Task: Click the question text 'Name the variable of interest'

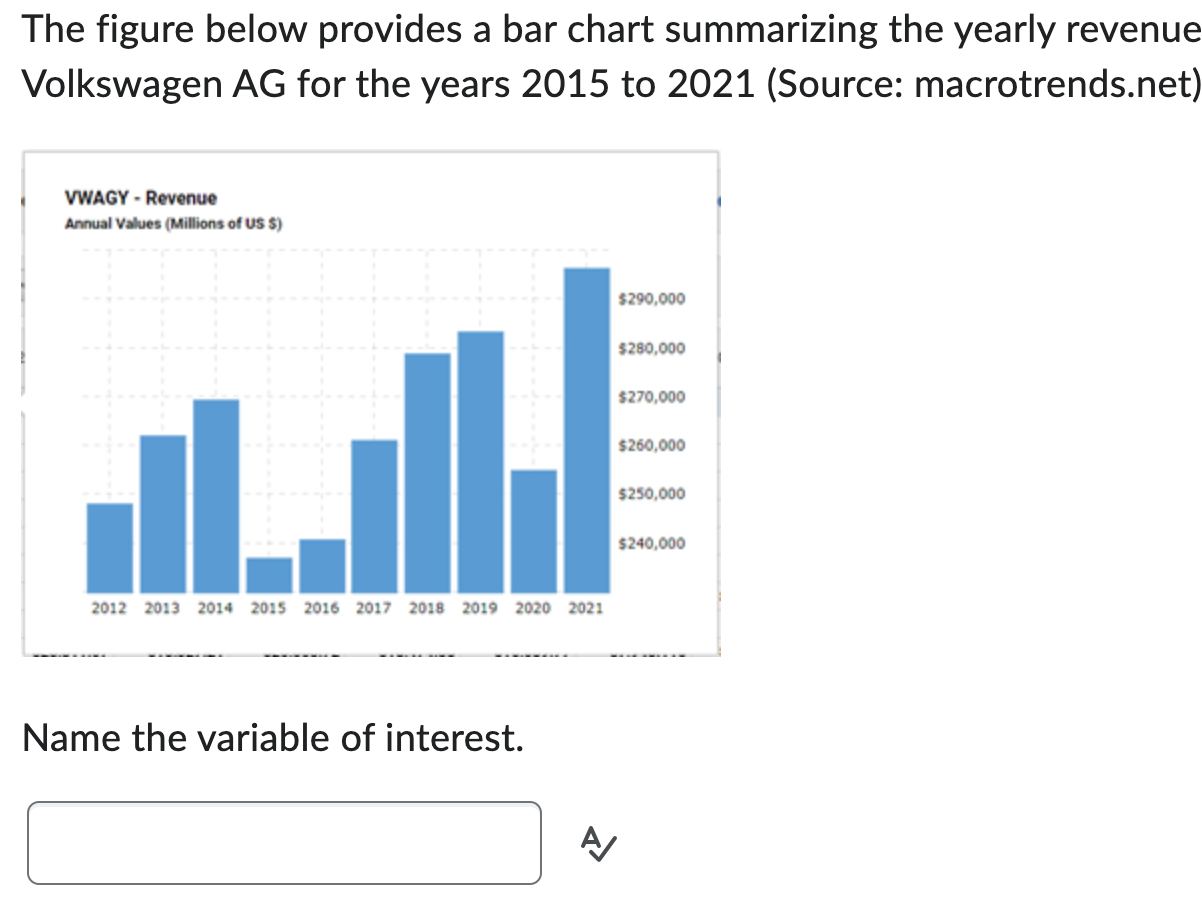Action: [273, 737]
